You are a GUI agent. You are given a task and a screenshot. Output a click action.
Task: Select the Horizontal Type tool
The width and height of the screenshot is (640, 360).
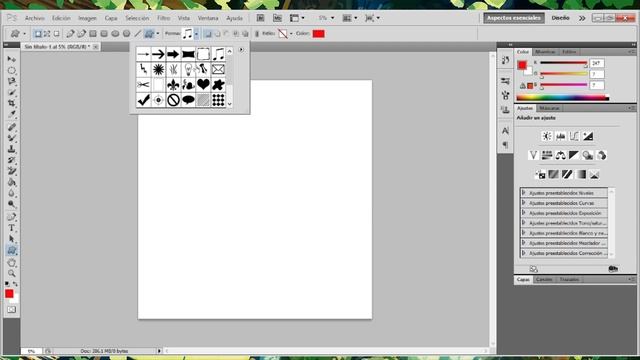[11, 229]
